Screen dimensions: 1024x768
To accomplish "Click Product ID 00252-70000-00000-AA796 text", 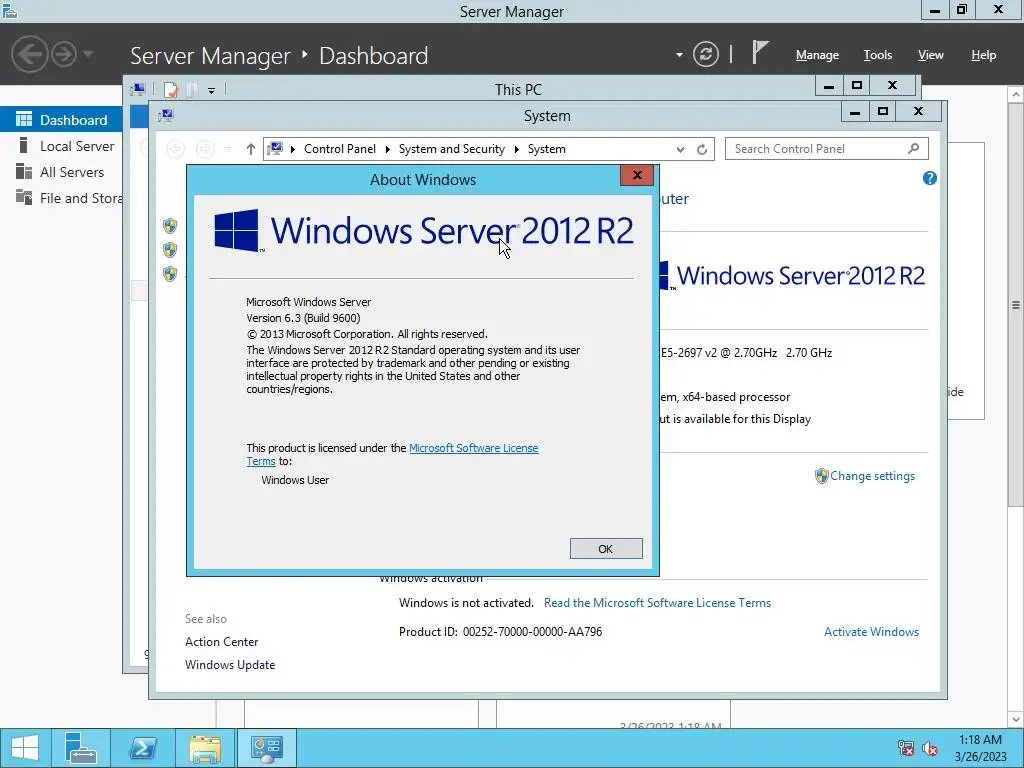I will (x=500, y=632).
